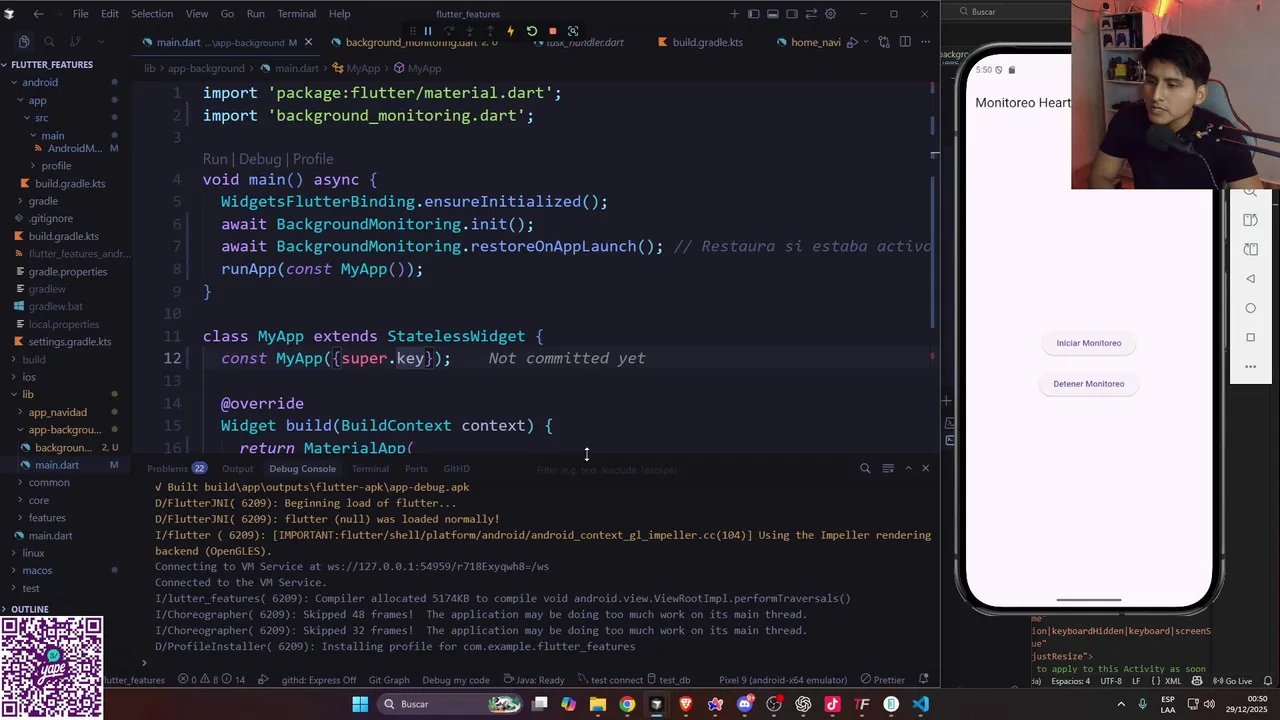Screen dimensions: 1280x720
Task: Show additional views chevron in activity bar
Action: click(x=101, y=42)
